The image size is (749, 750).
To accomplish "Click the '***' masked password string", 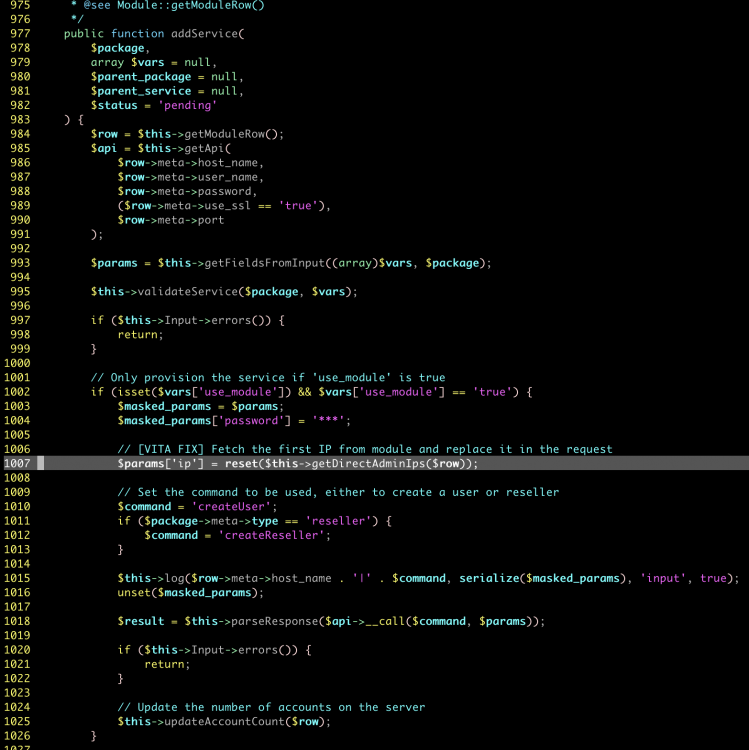I will click(x=328, y=421).
